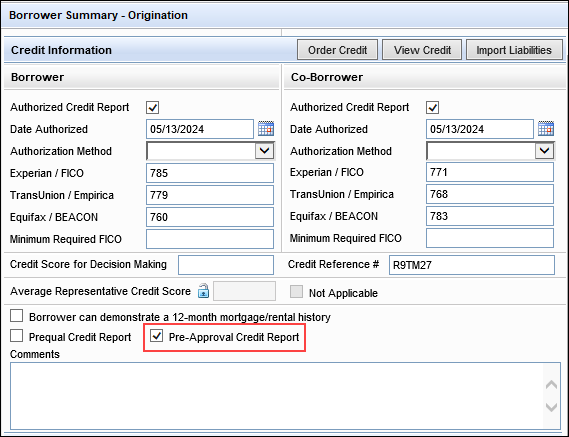Click inside the Comments text area
The height and width of the screenshot is (437, 569).
277,396
